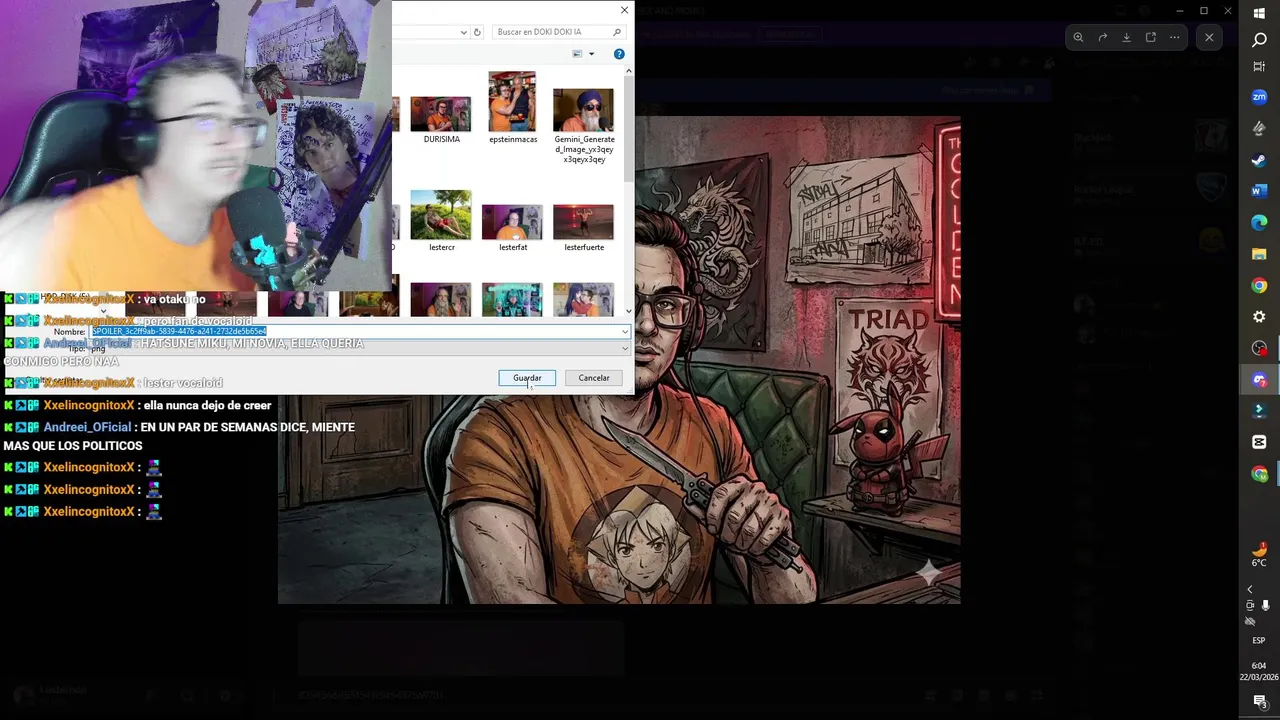This screenshot has width=1280, height=720.
Task: Open the three-dots more options menu in viewer
Action: pos(1174,37)
